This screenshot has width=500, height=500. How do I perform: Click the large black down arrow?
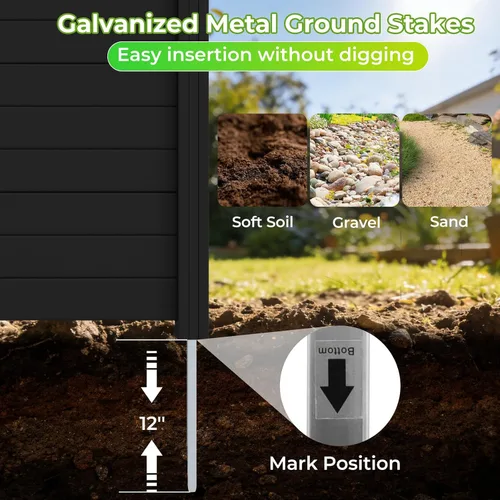pyautogui.click(x=337, y=386)
